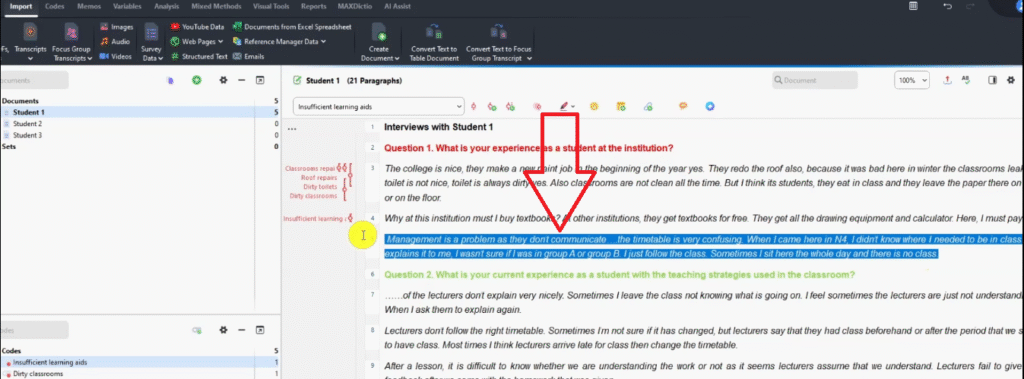Click the new code icon in Codes panel

click(196, 330)
